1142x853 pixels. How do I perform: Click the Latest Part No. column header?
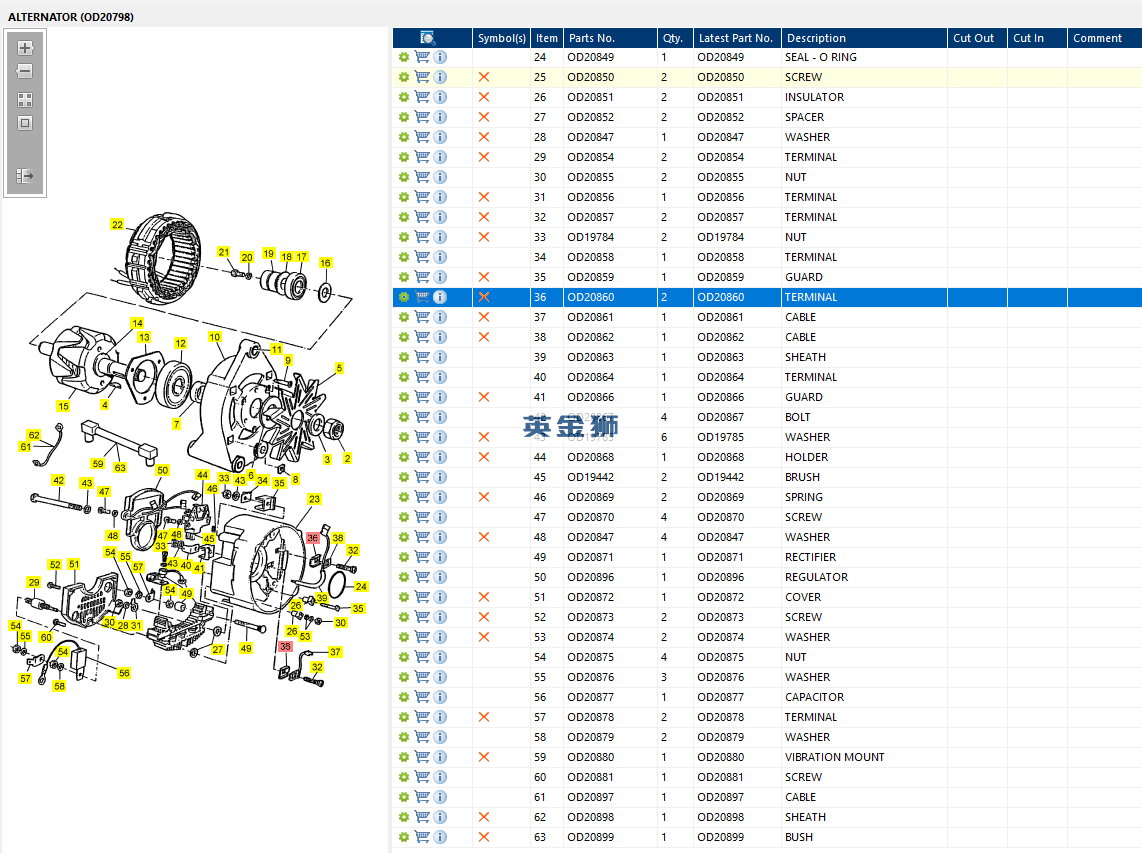[735, 38]
